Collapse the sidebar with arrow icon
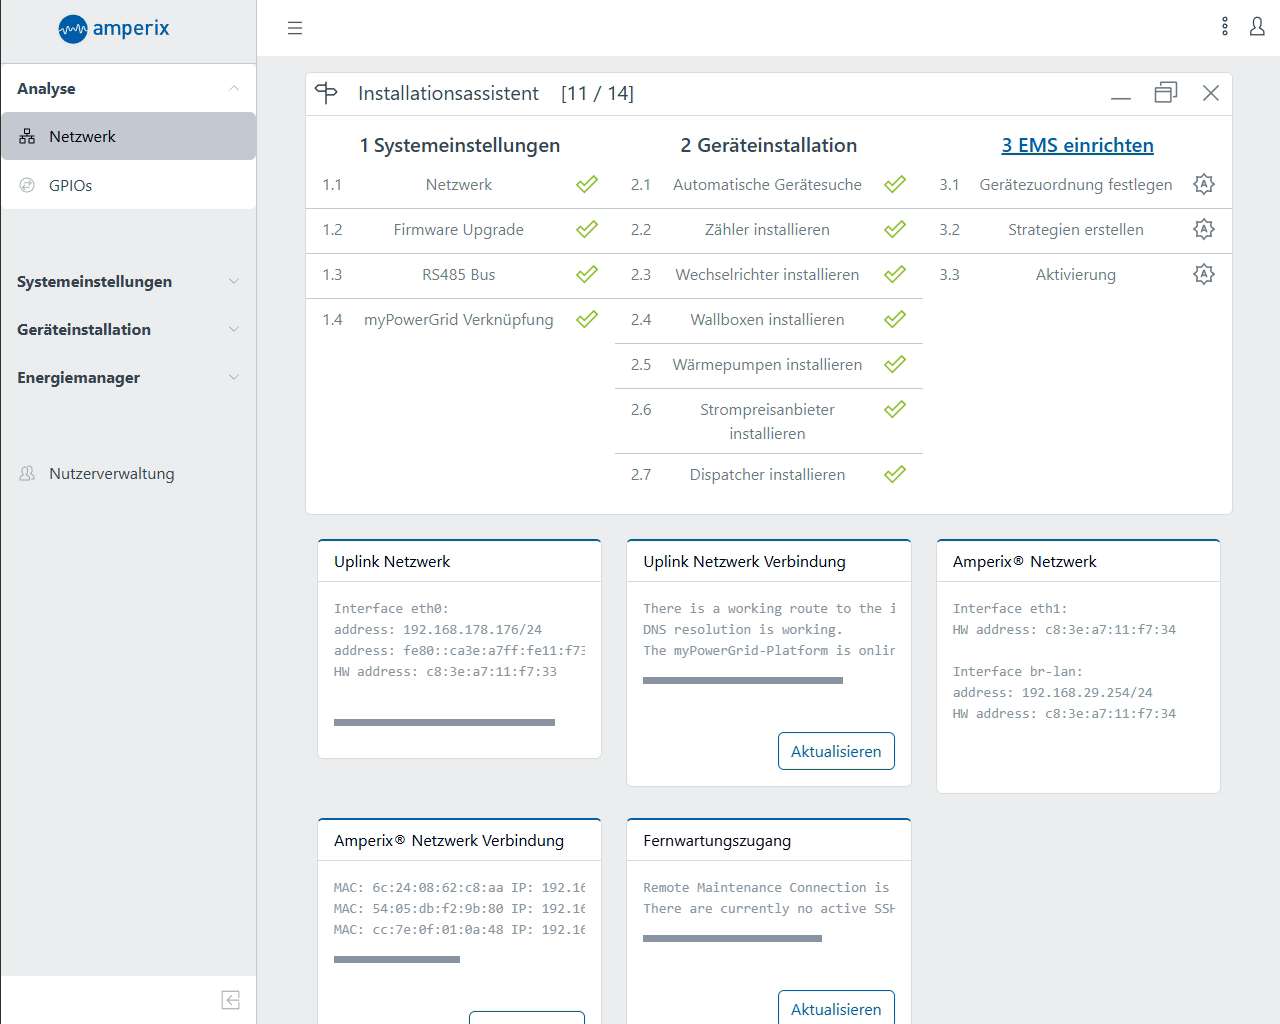1280x1024 pixels. pos(230,1000)
